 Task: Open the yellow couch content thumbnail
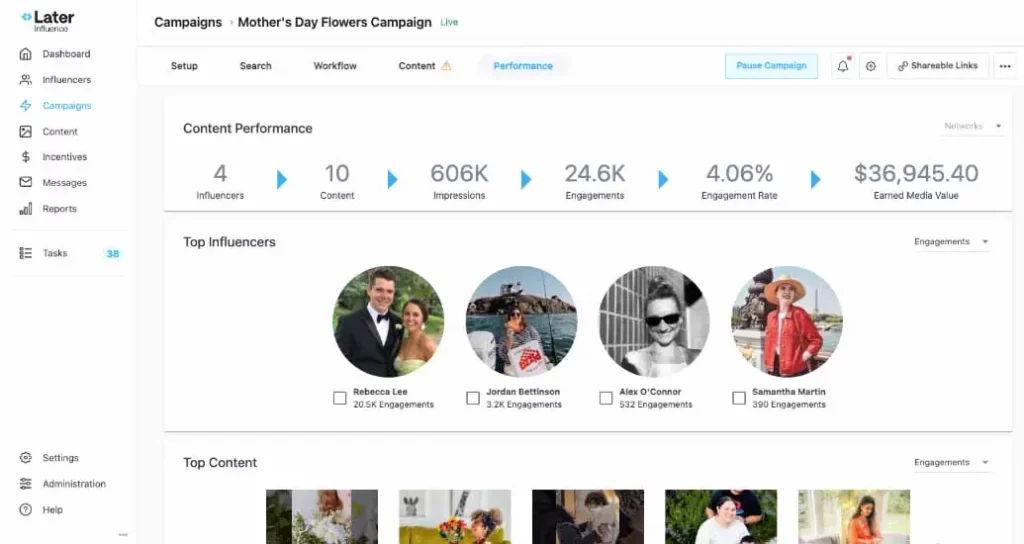click(455, 517)
